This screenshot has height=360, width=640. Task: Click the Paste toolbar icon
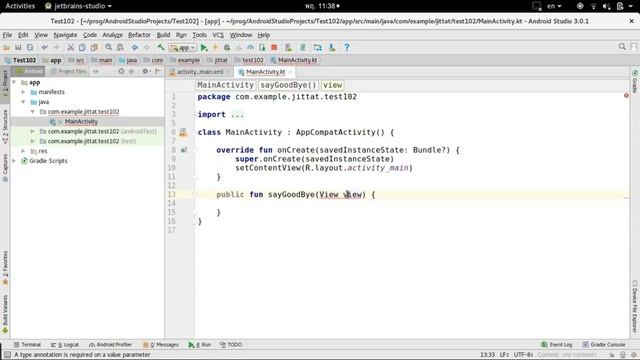pyautogui.click(x=94, y=48)
